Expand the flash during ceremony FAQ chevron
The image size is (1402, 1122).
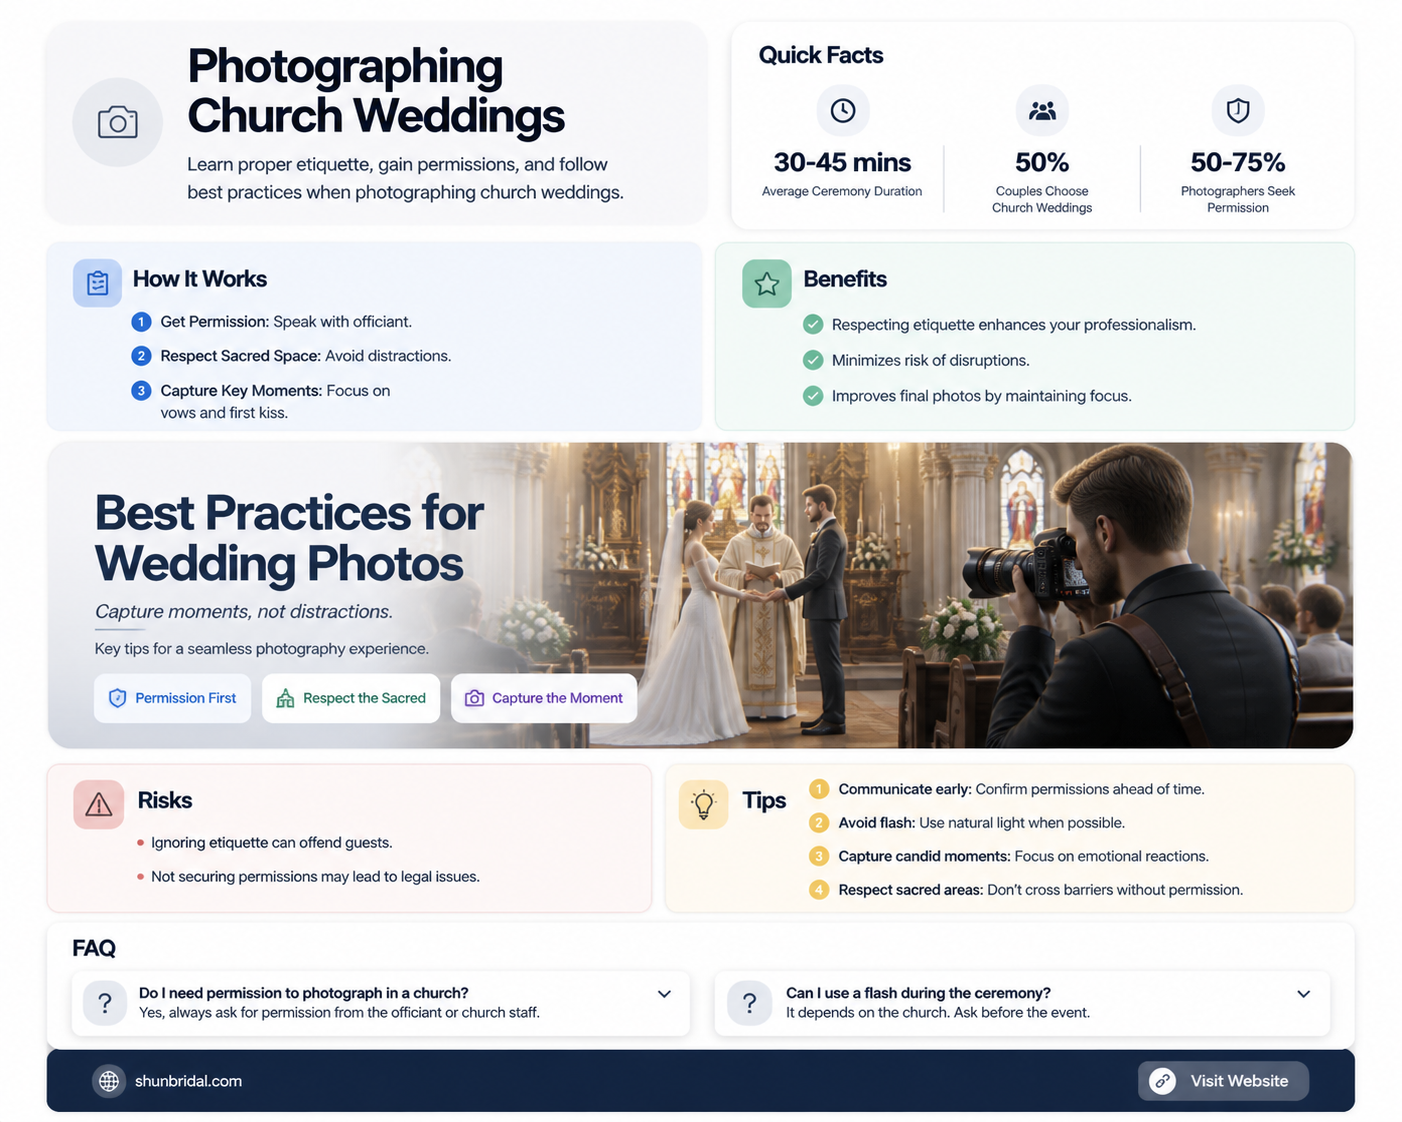pos(1303,994)
